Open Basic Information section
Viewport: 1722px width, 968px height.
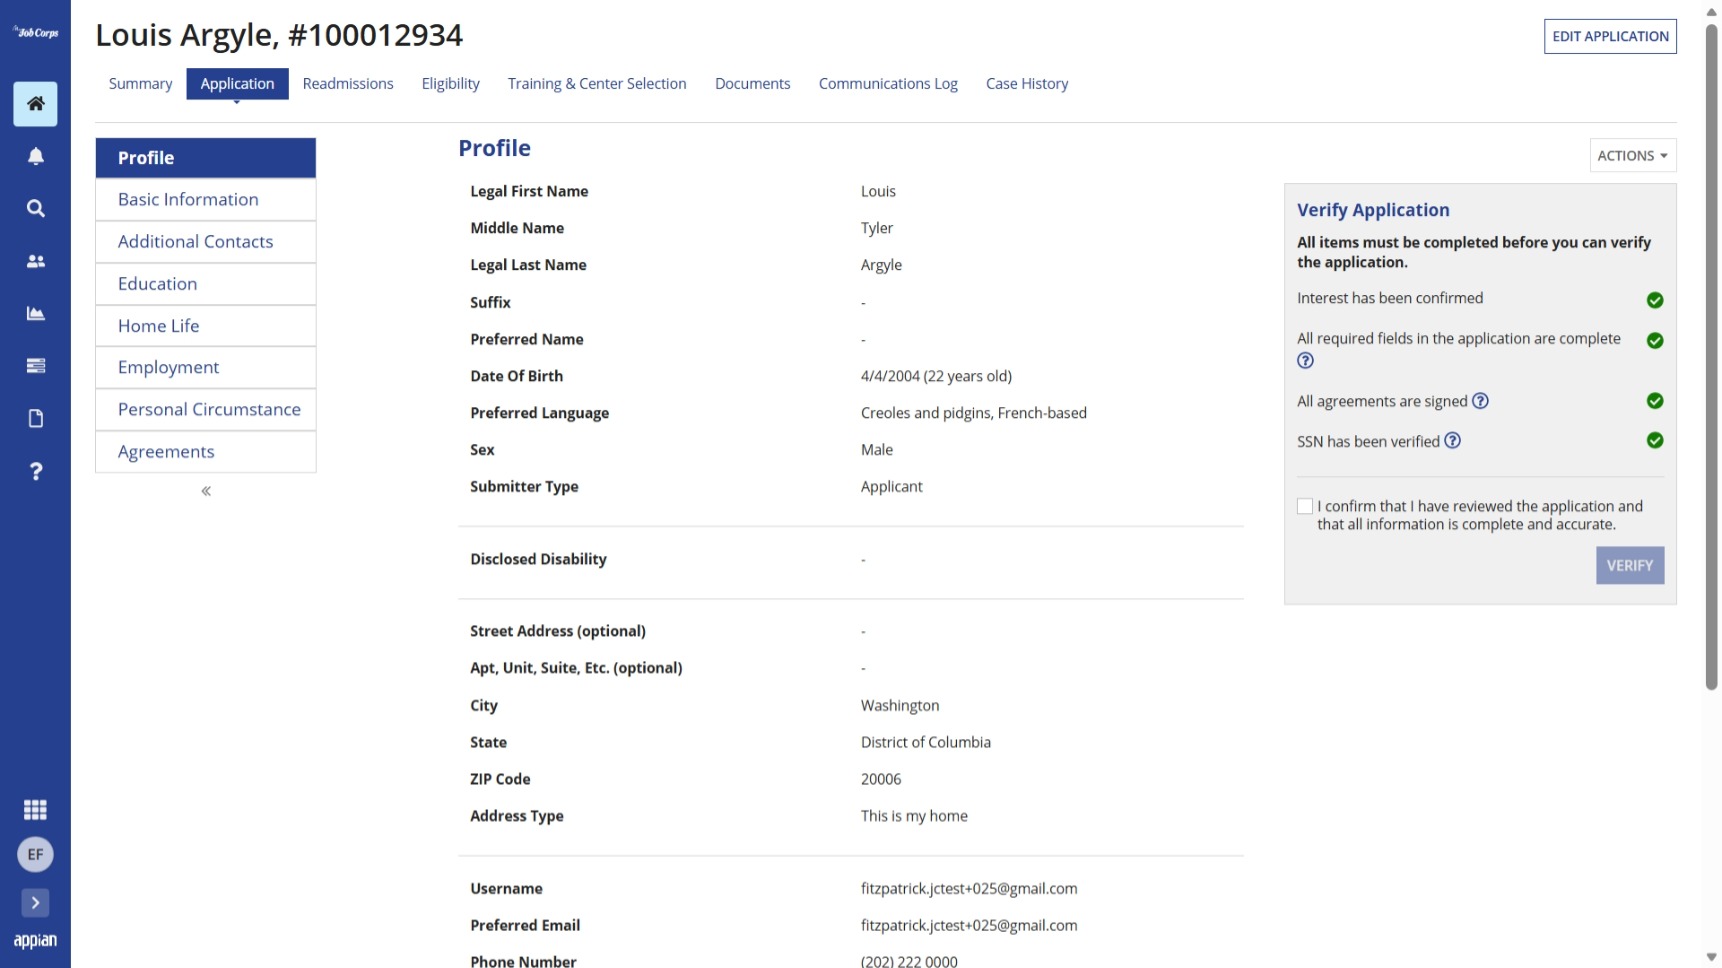coord(206,200)
